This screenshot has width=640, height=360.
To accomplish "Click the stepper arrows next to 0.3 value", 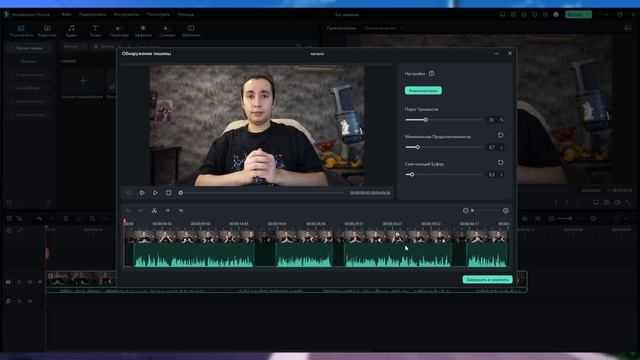I will pyautogui.click(x=502, y=175).
